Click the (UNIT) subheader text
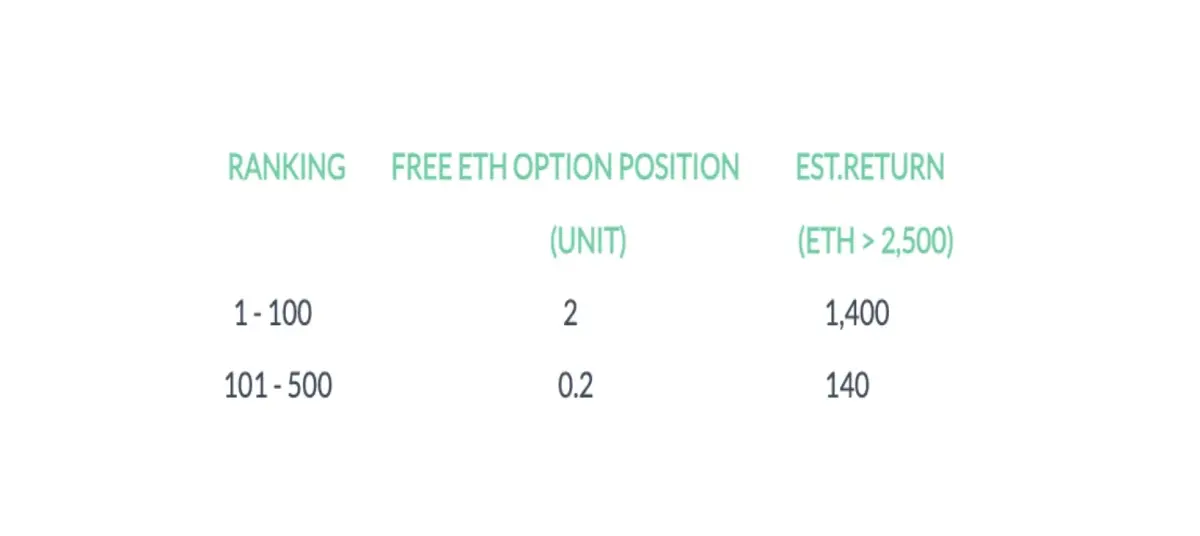Viewport: 1200px width, 536px height. tap(588, 242)
